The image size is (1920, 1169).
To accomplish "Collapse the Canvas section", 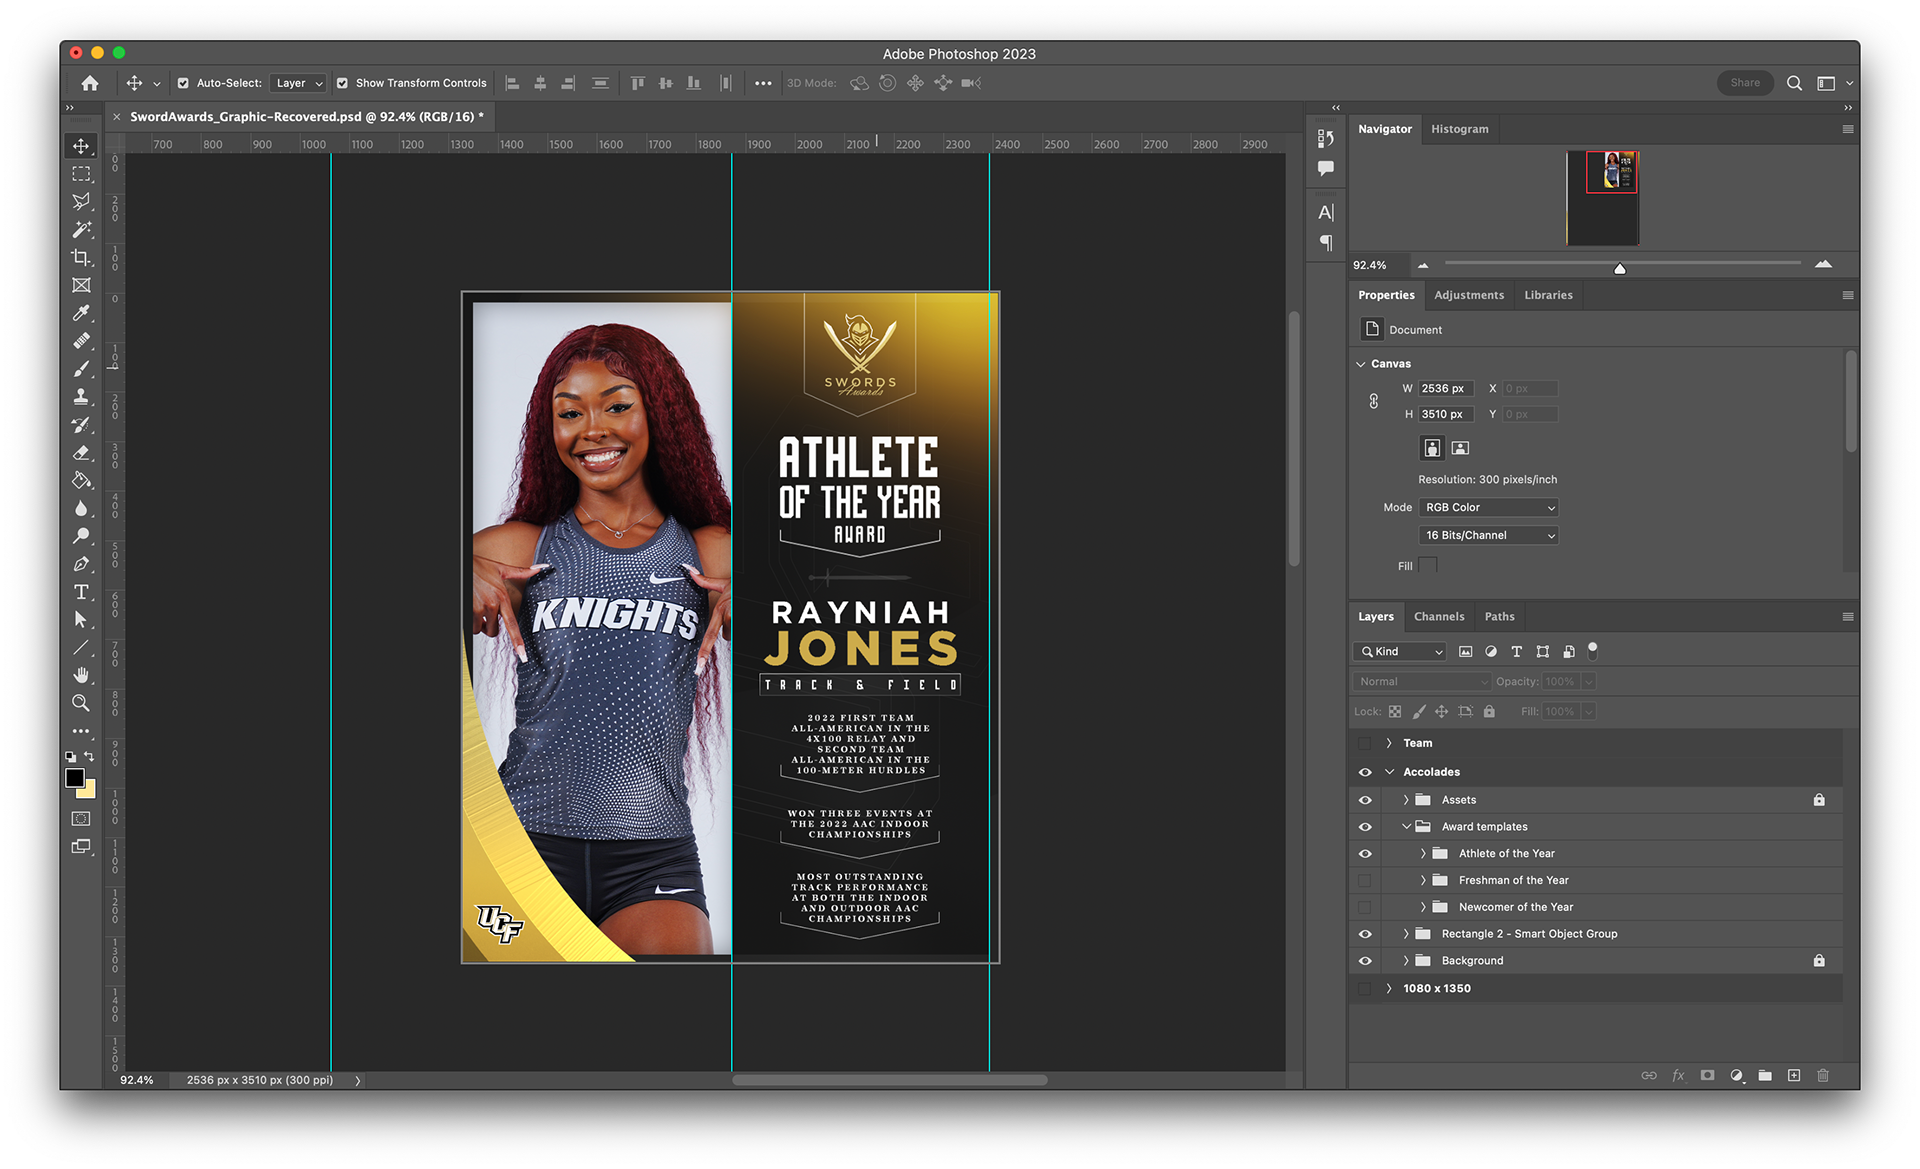I will coord(1361,364).
